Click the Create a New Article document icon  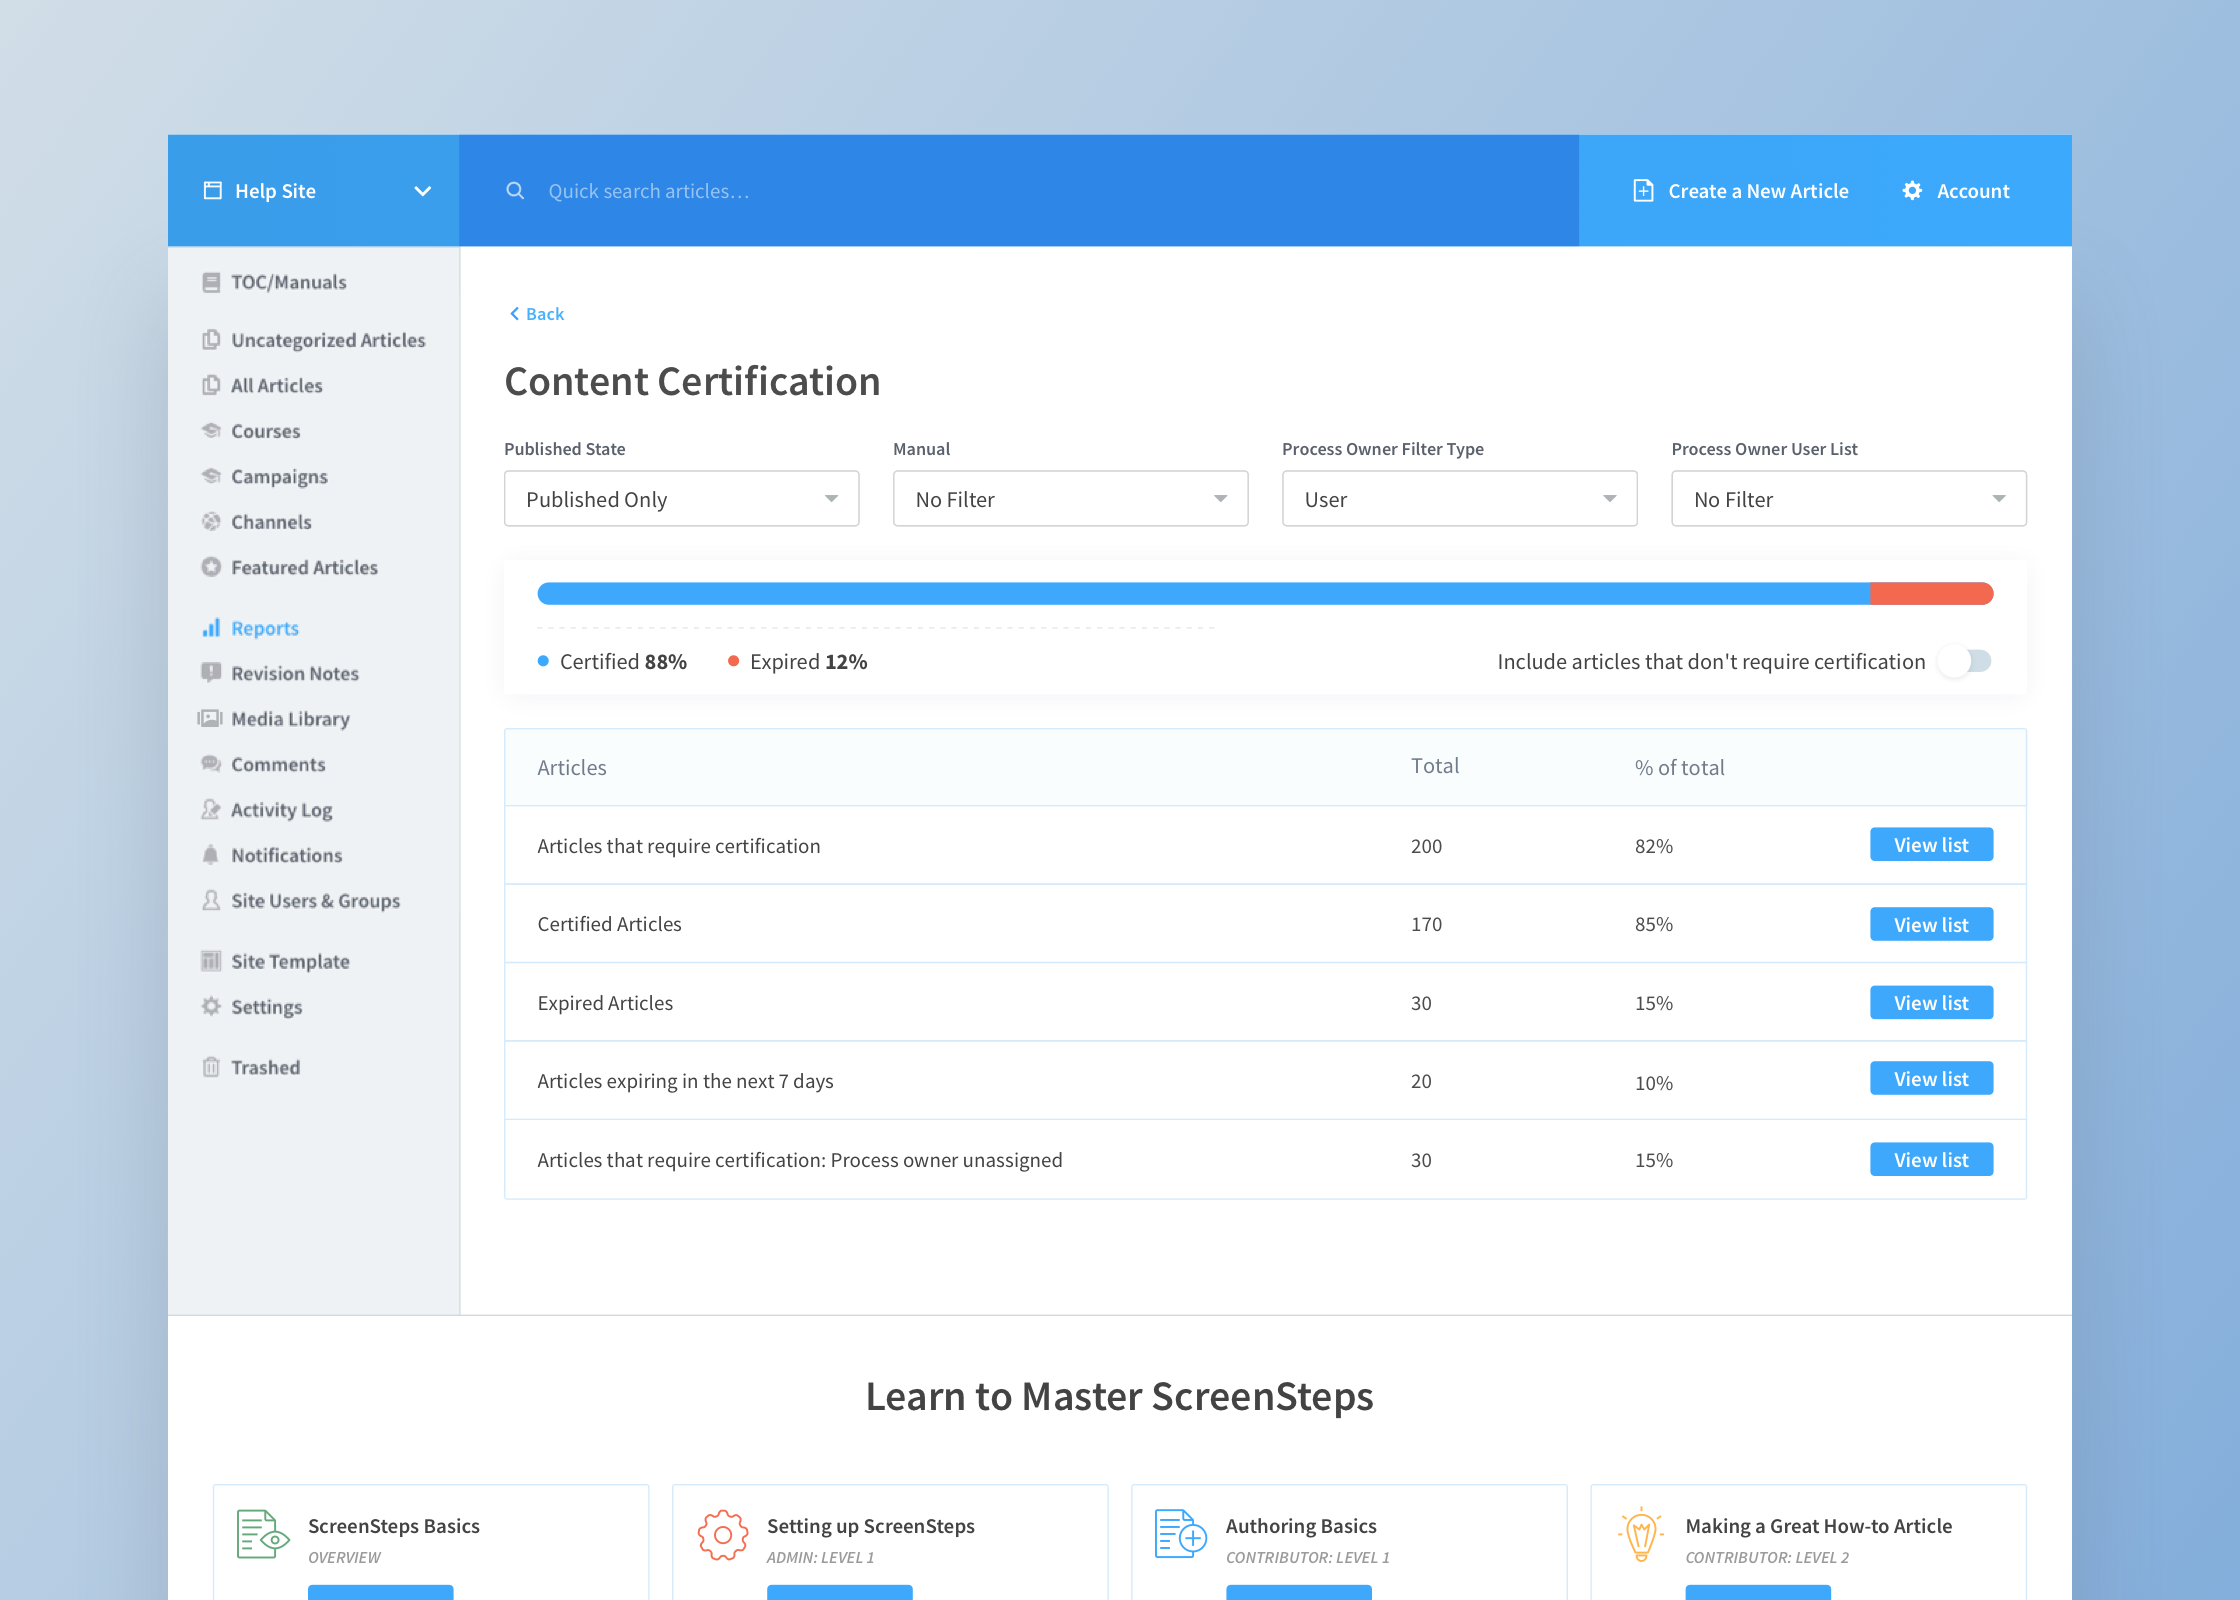[1643, 190]
